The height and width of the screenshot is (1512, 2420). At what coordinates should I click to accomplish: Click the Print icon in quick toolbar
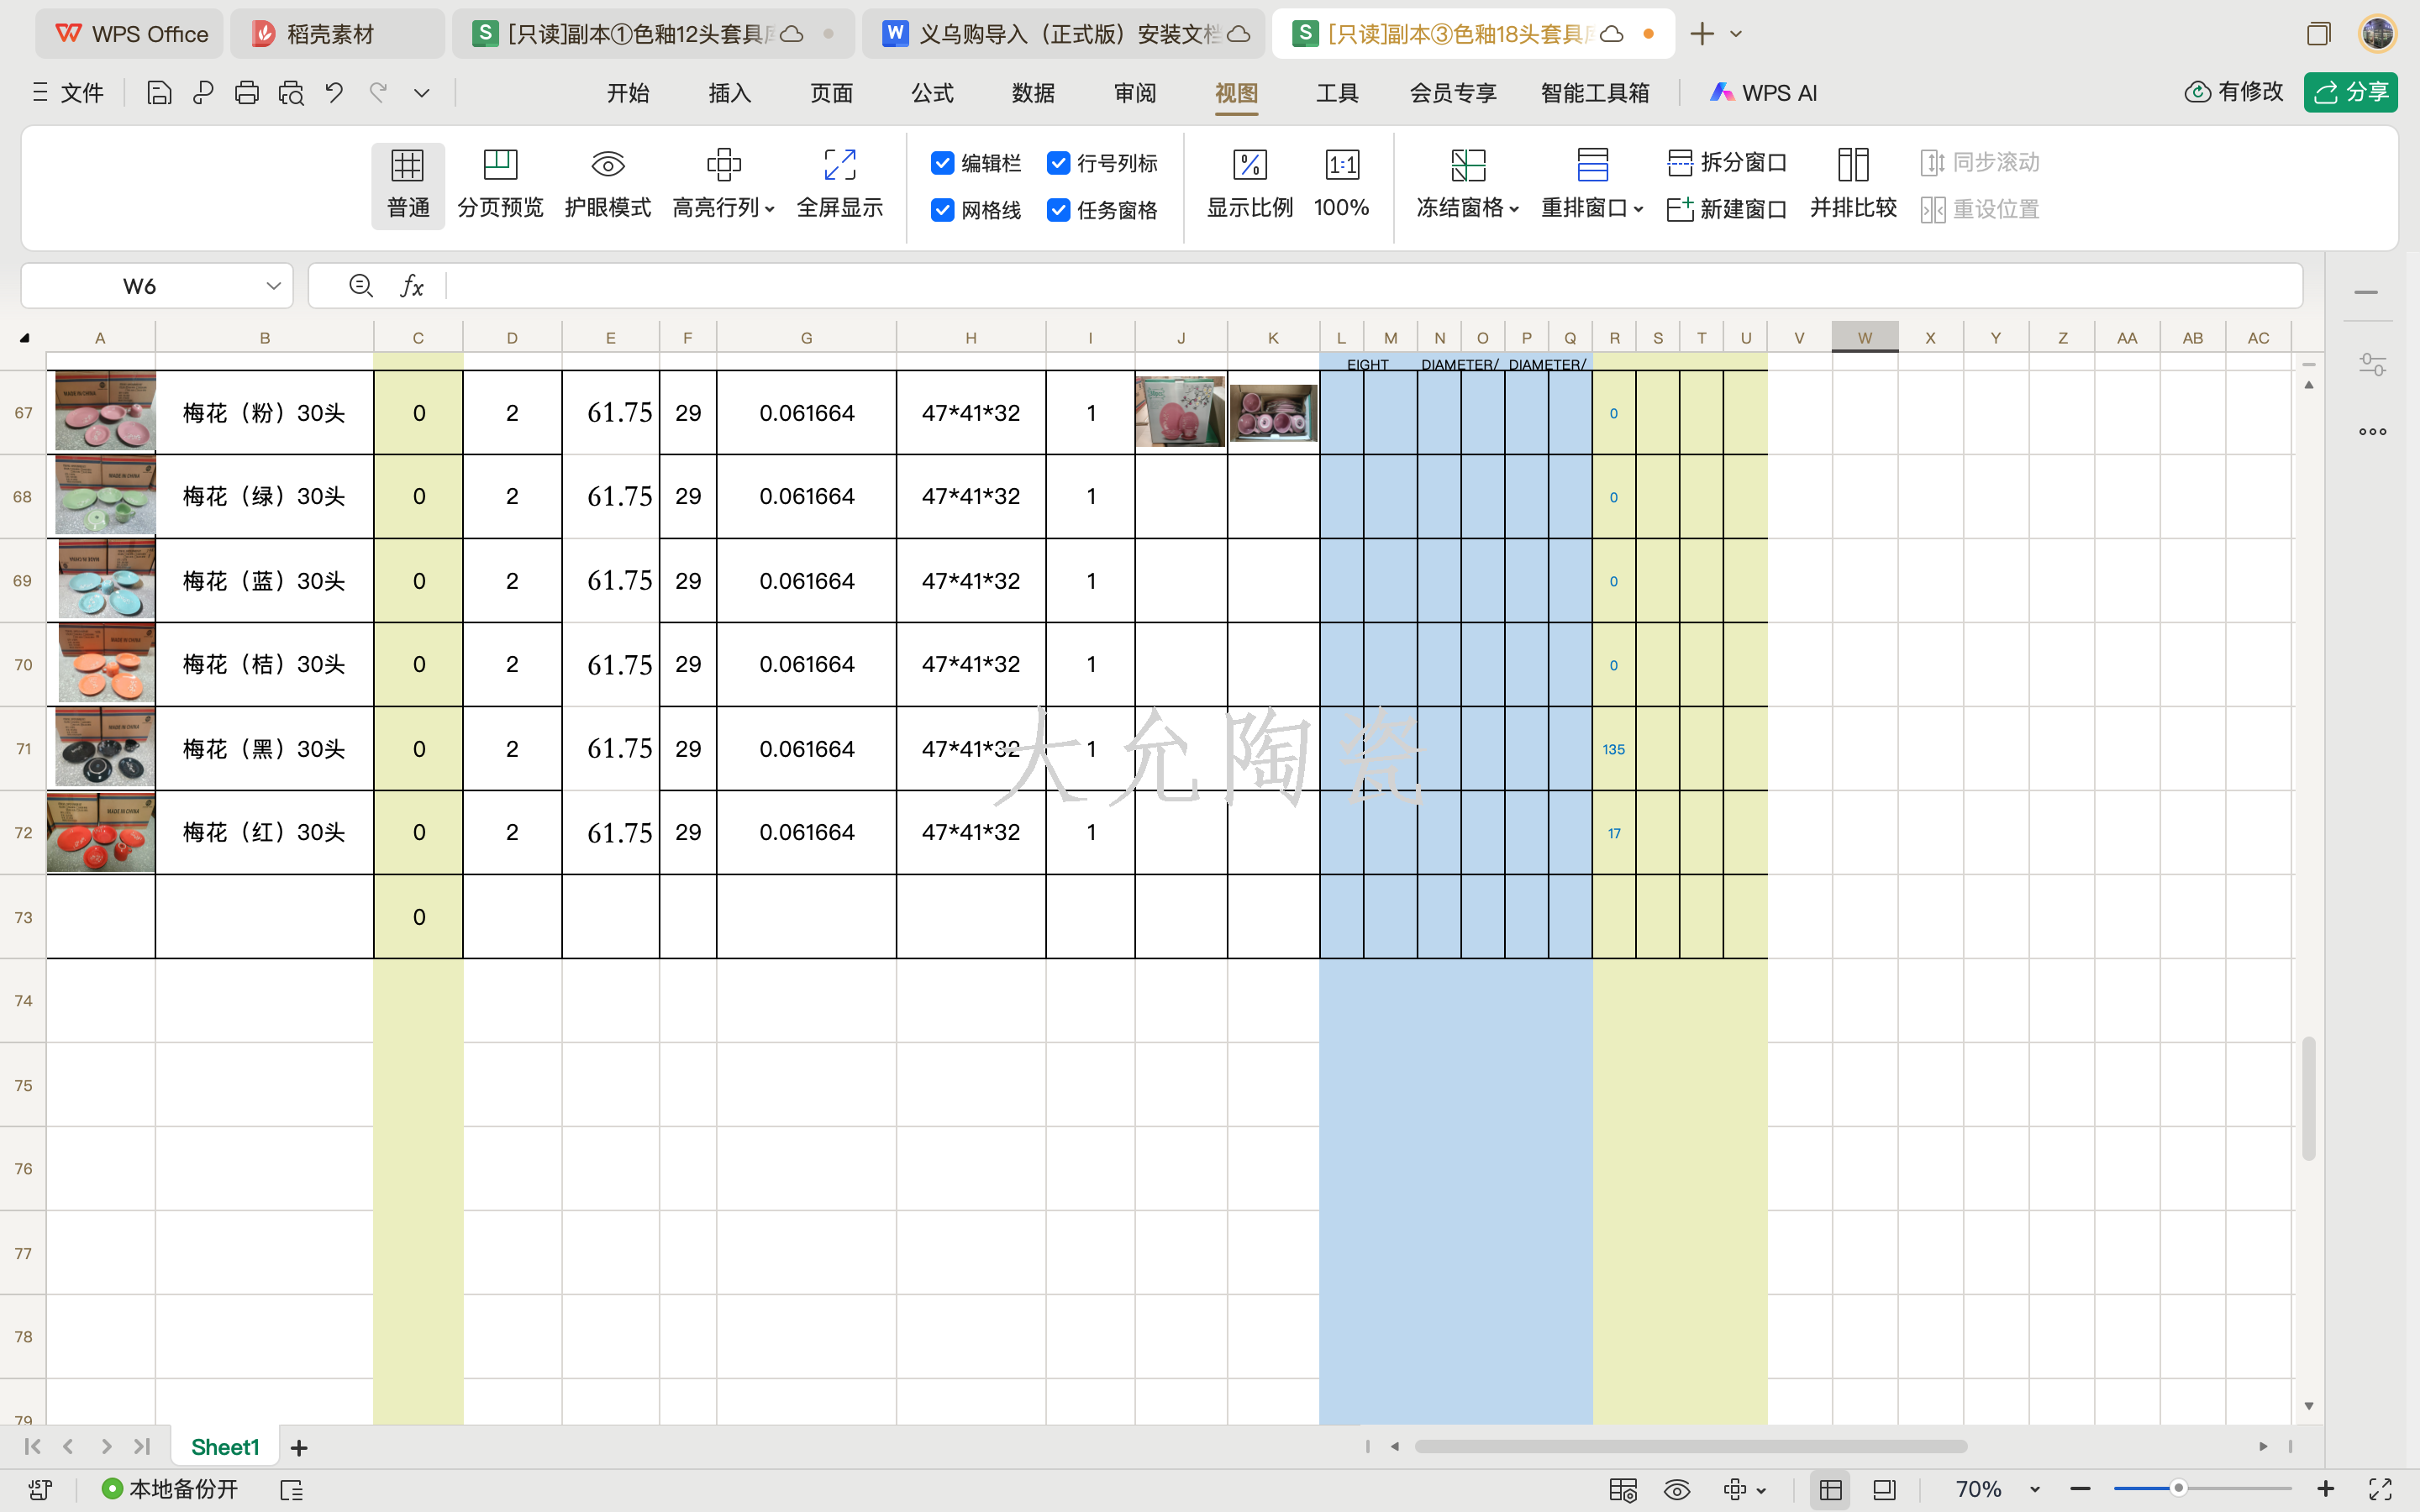[246, 93]
